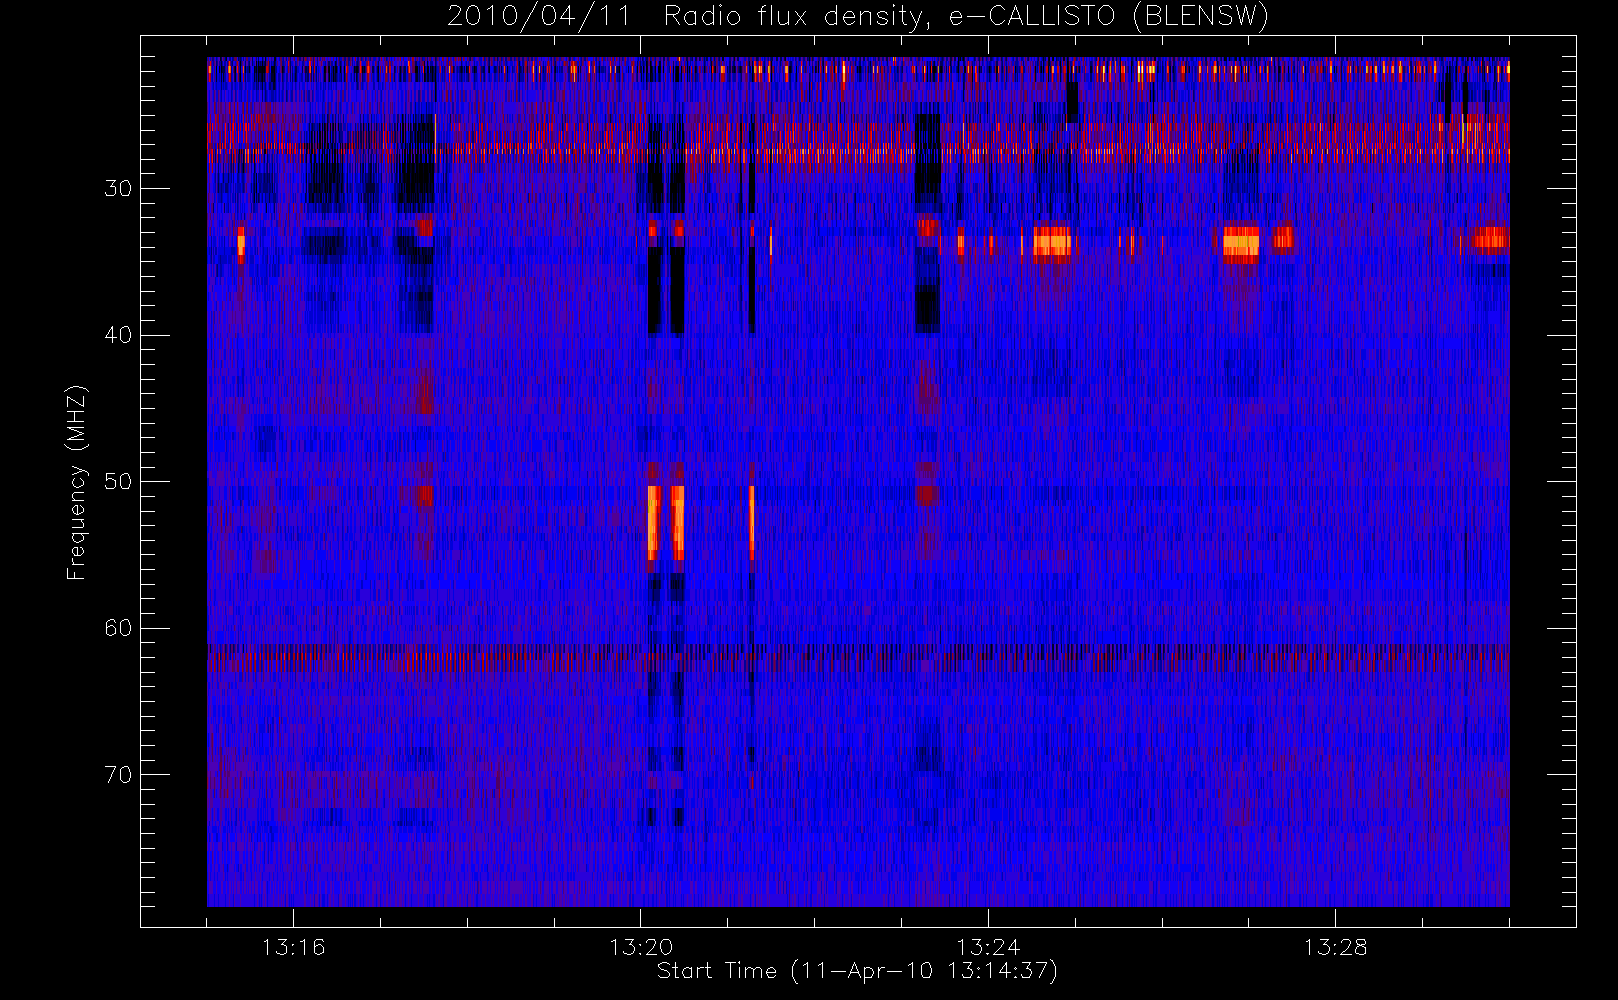Select the 13:28 time tick label
Image resolution: width=1618 pixels, height=1000 pixels.
1335,947
